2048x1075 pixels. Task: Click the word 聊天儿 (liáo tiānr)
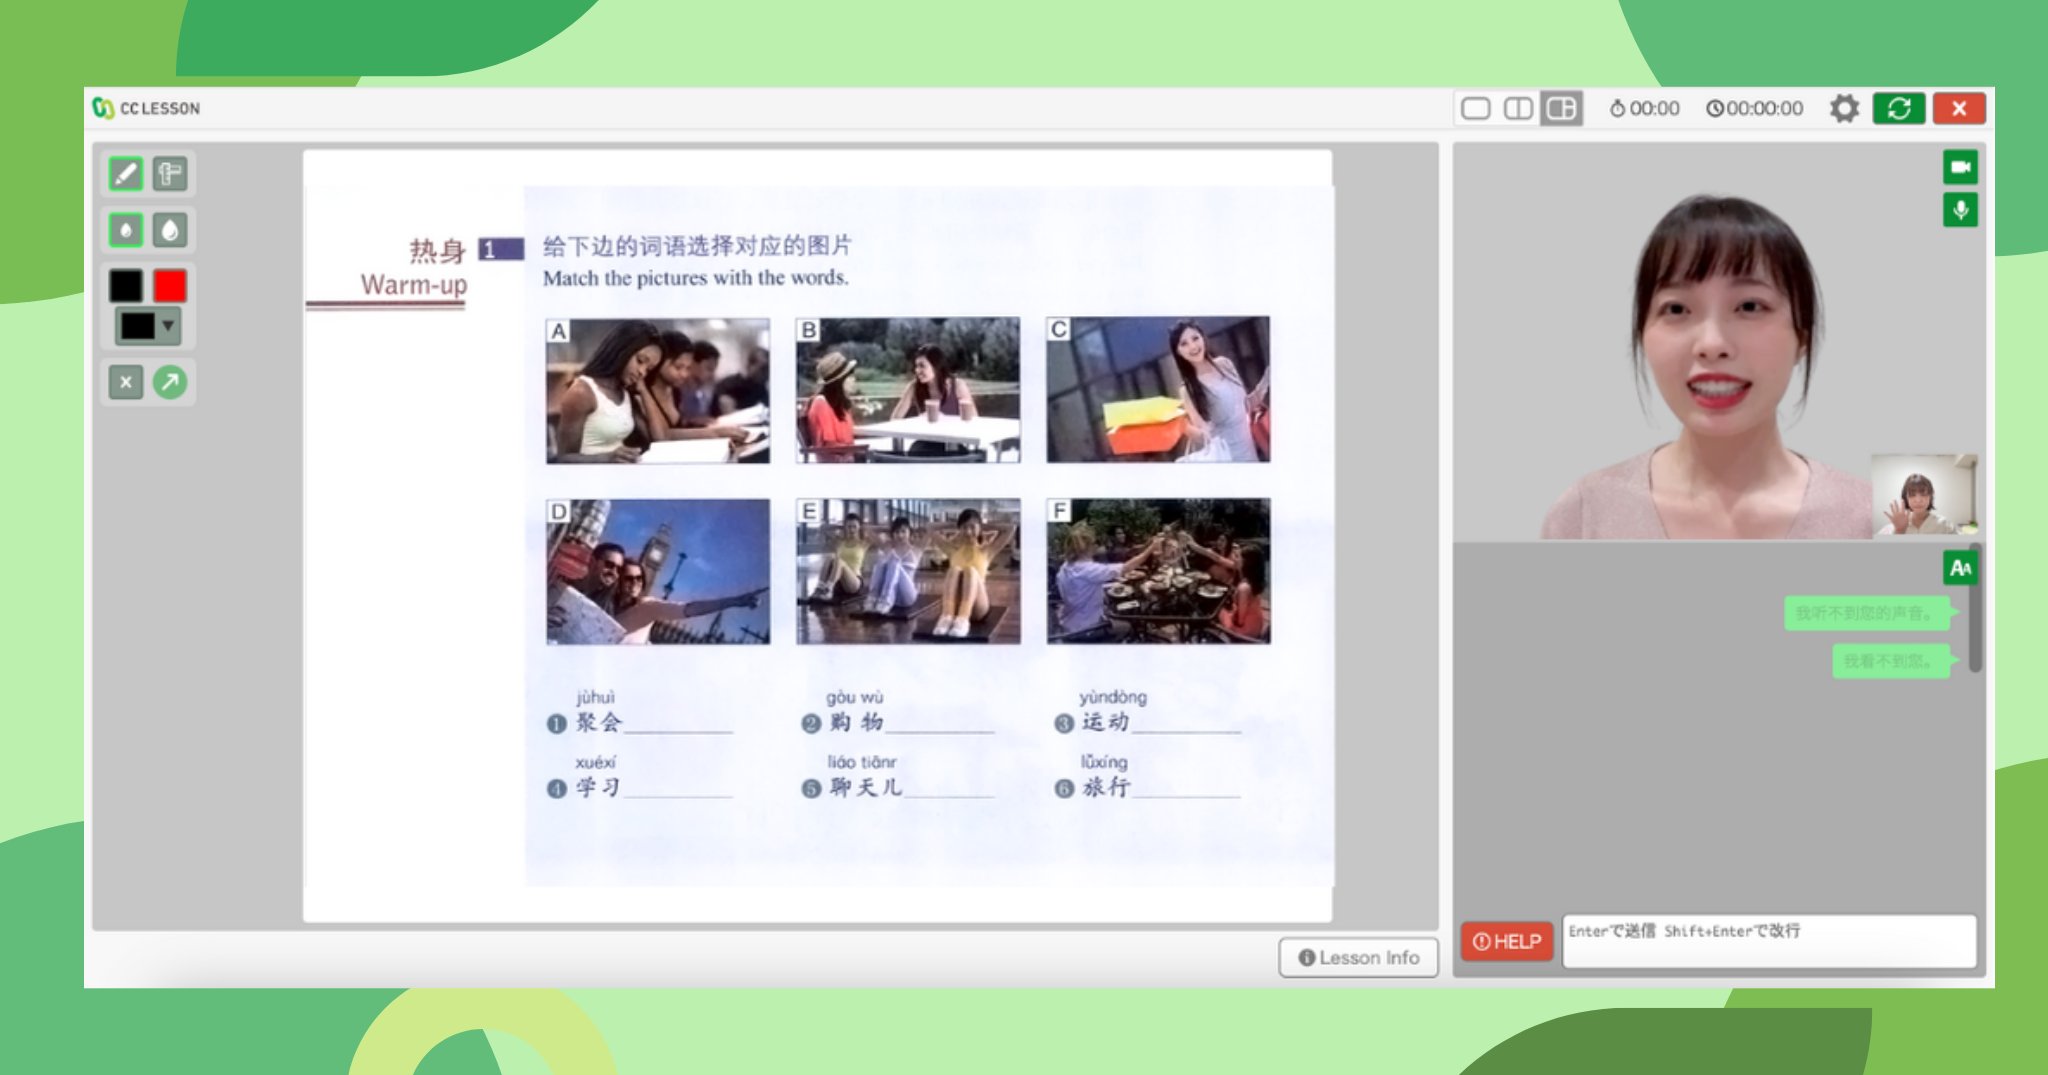click(x=866, y=787)
